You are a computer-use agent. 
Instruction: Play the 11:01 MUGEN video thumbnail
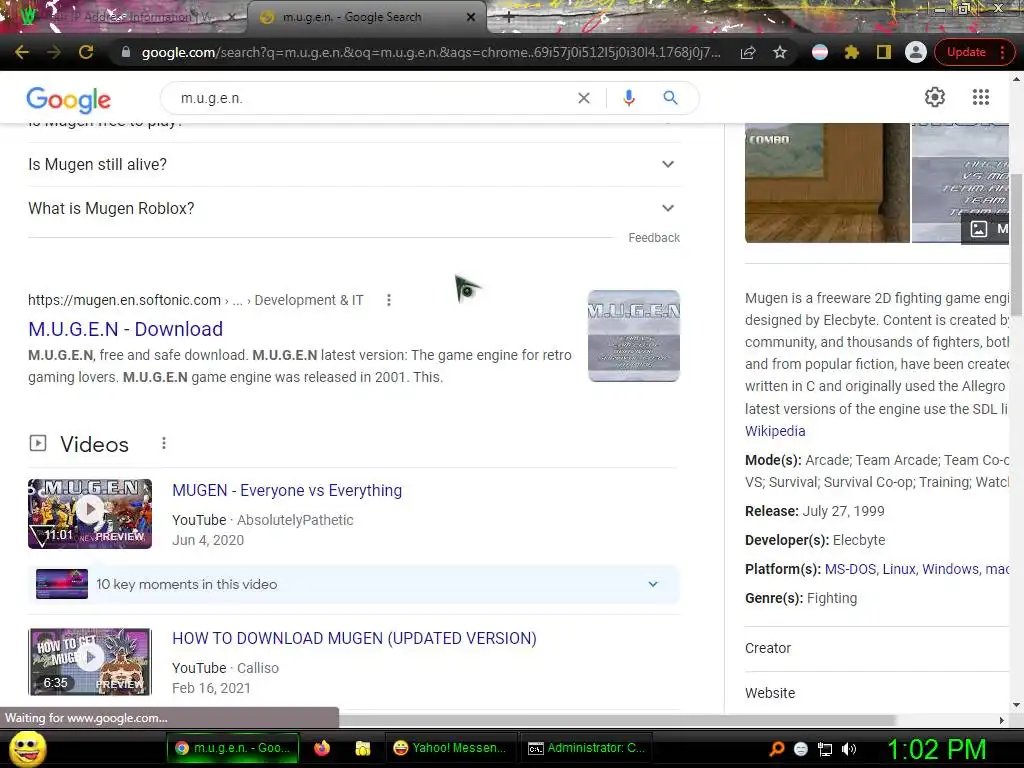(90, 513)
